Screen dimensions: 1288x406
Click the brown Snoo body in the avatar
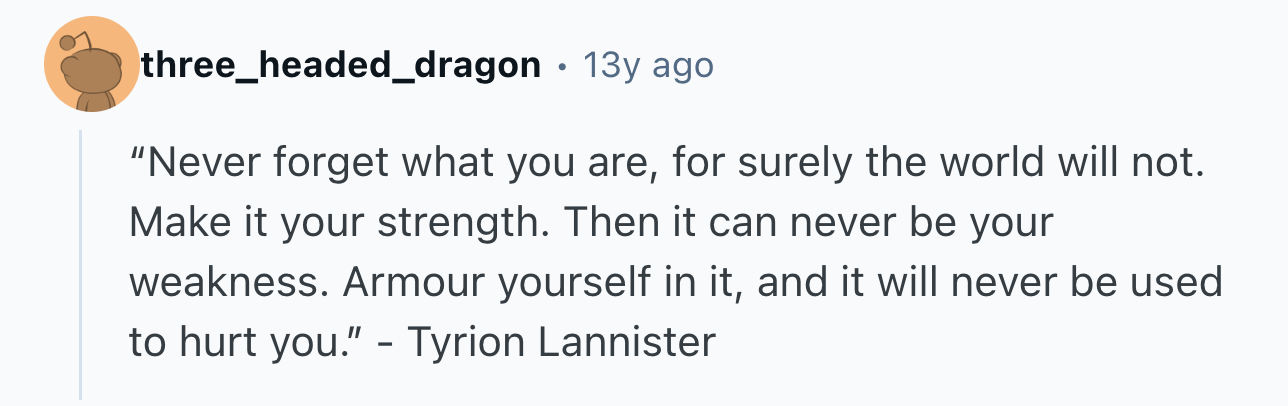pos(92,82)
